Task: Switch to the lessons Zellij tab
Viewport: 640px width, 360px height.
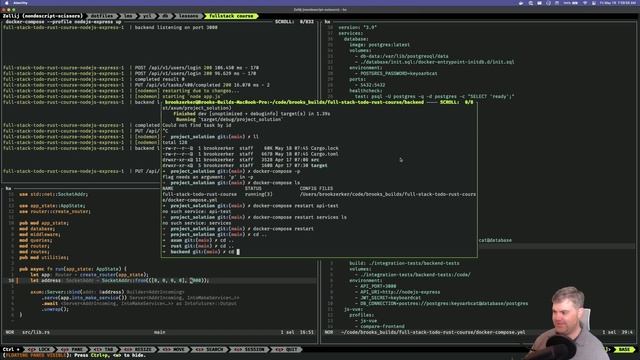Action: [x=189, y=16]
